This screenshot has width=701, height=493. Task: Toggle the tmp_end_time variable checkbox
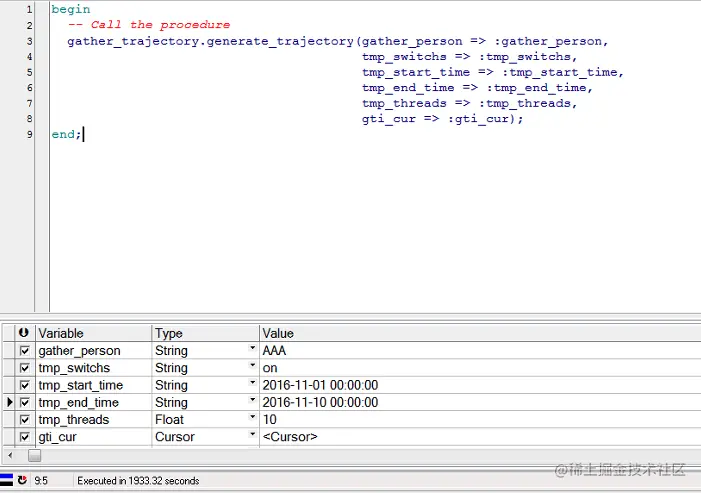(25, 403)
